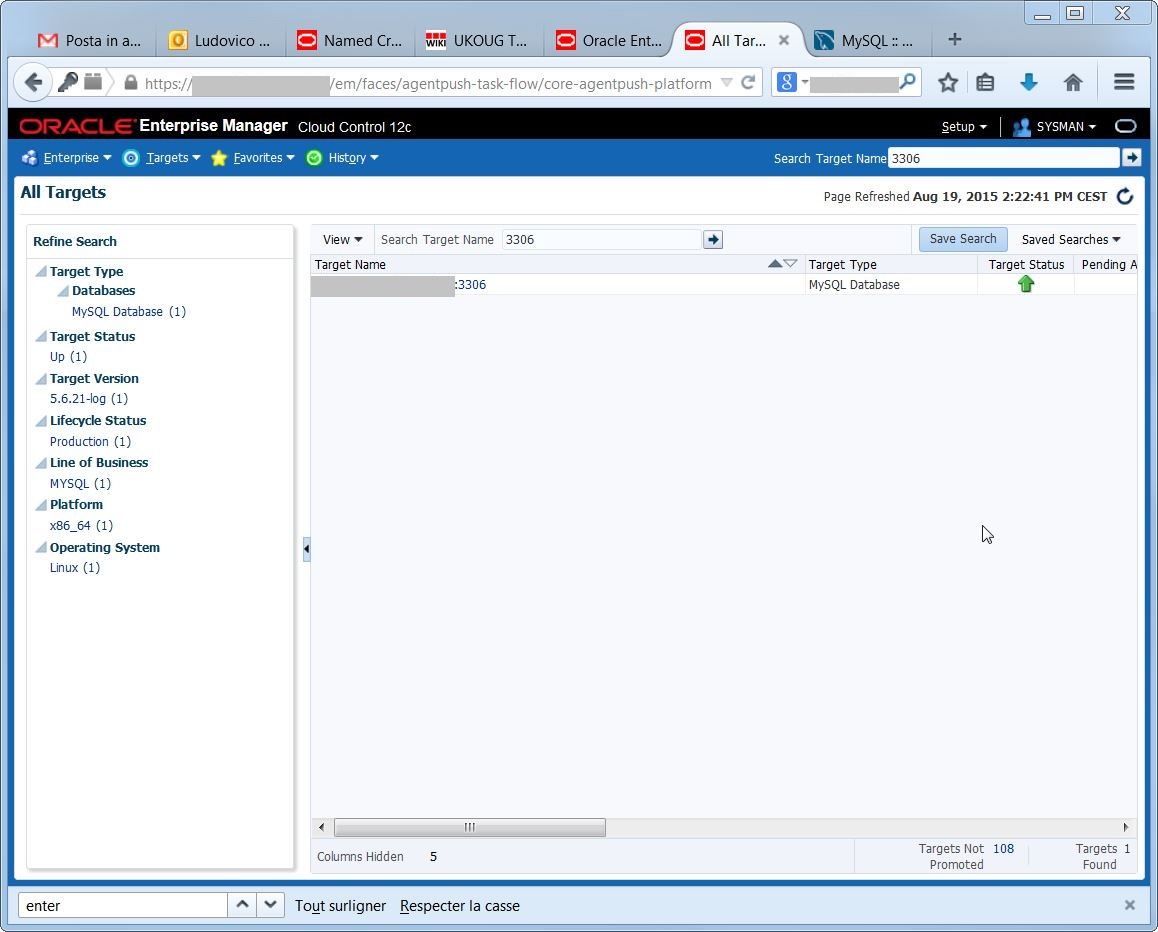
Task: Collapse the Platform section
Action: coord(41,504)
